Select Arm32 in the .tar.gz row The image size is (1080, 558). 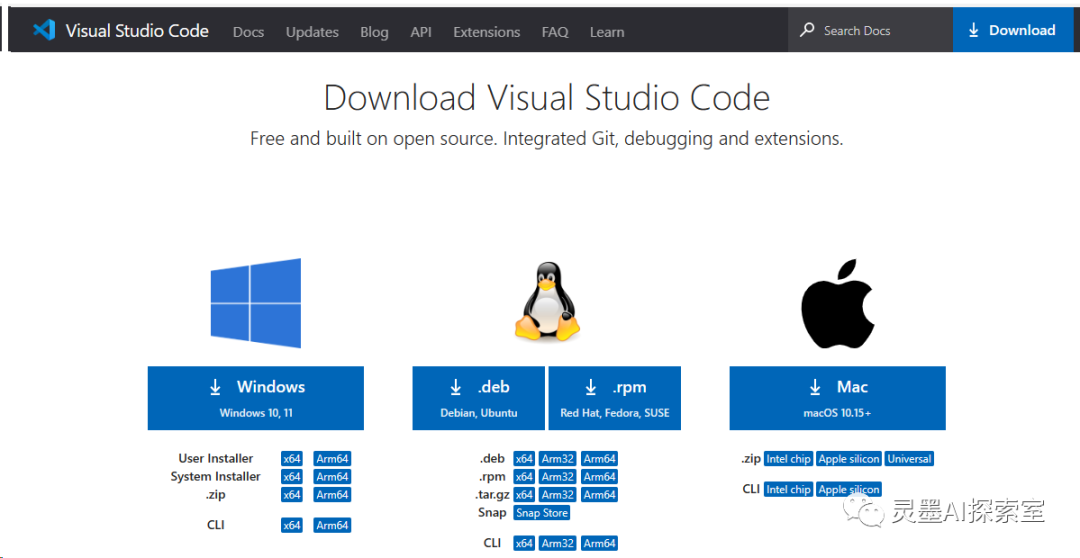point(558,495)
